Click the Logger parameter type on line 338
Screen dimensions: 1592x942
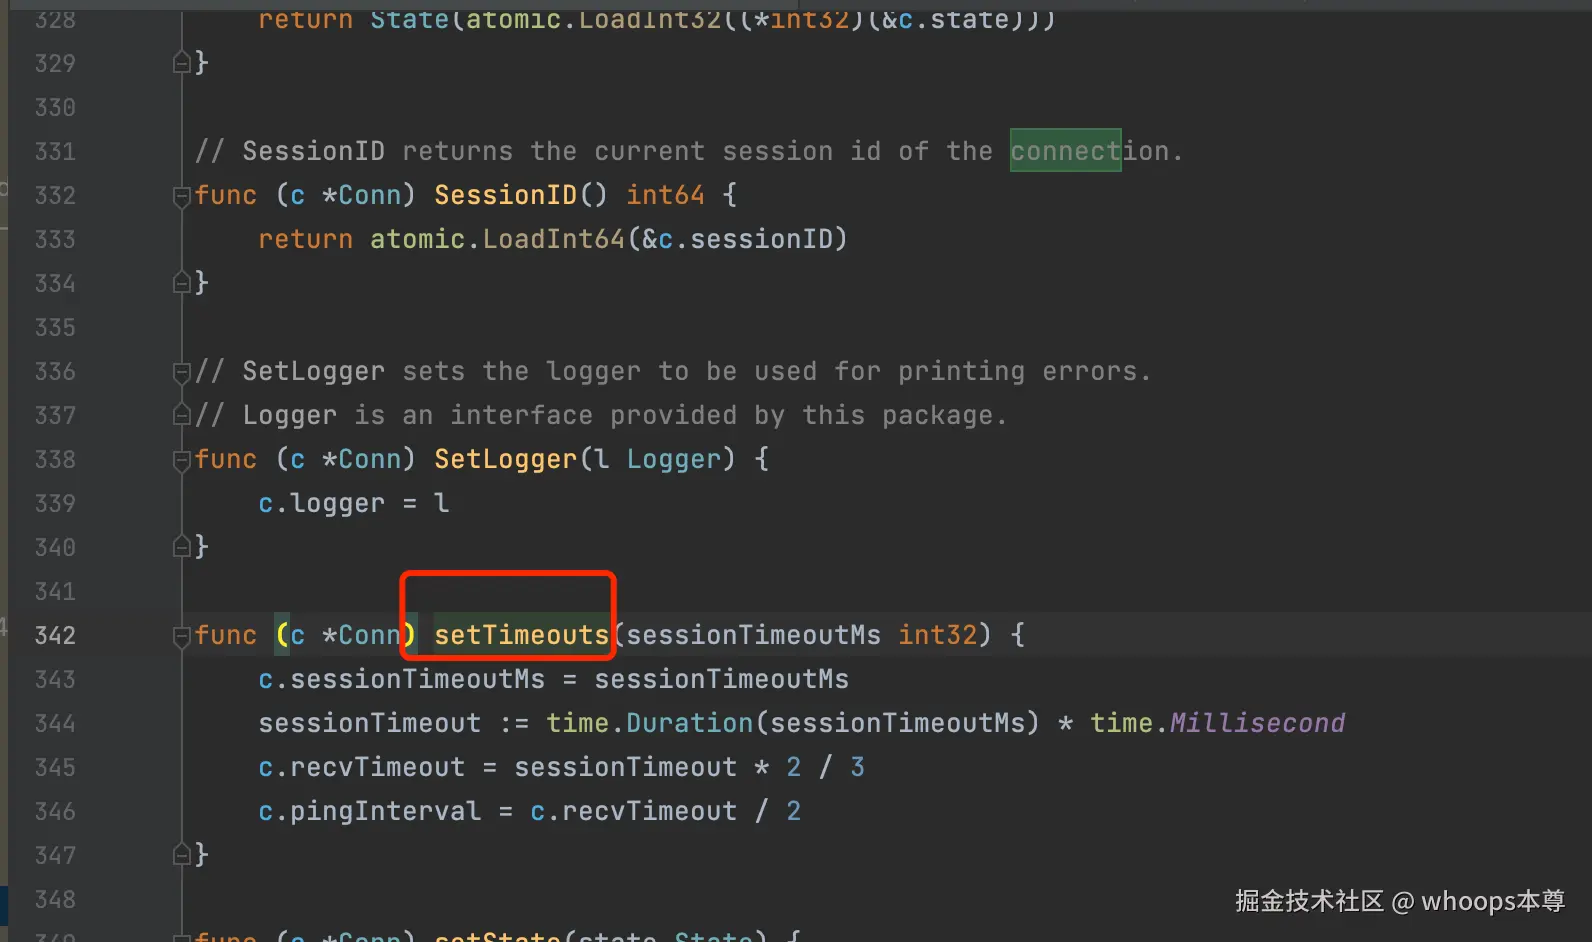pyautogui.click(x=673, y=459)
